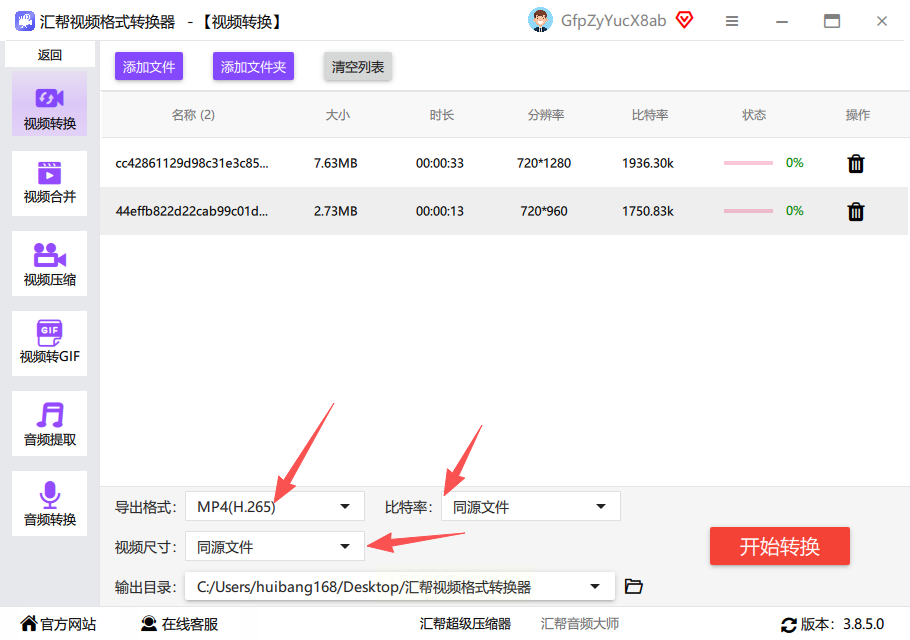
Task: Open the 官方网站 link
Action: point(58,624)
